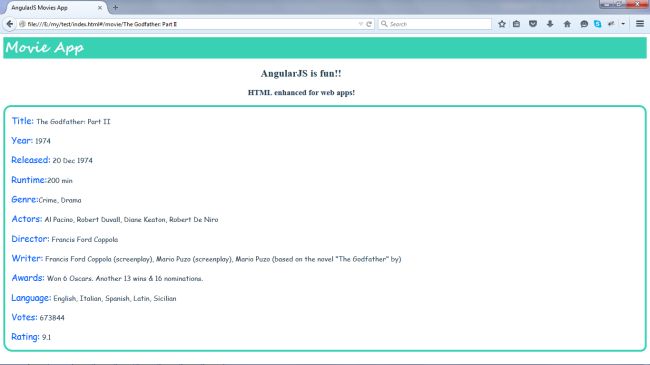
Task: Click the browser Back arrow button
Action: (x=10, y=24)
